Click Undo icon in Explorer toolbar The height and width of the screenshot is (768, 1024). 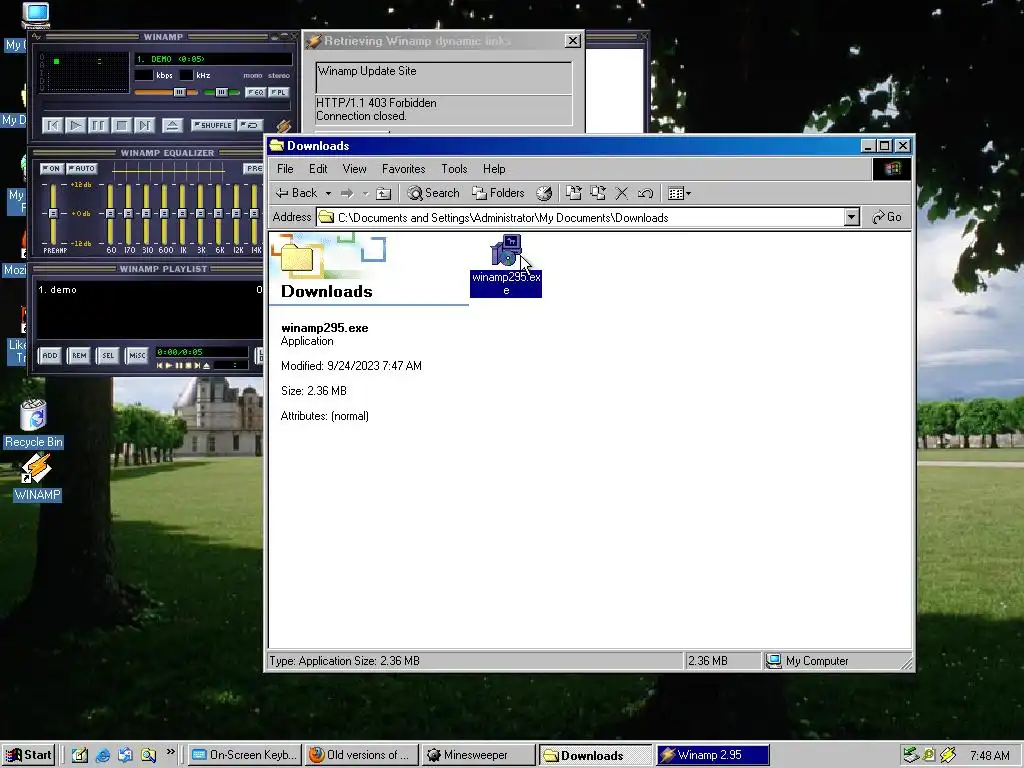tap(645, 193)
